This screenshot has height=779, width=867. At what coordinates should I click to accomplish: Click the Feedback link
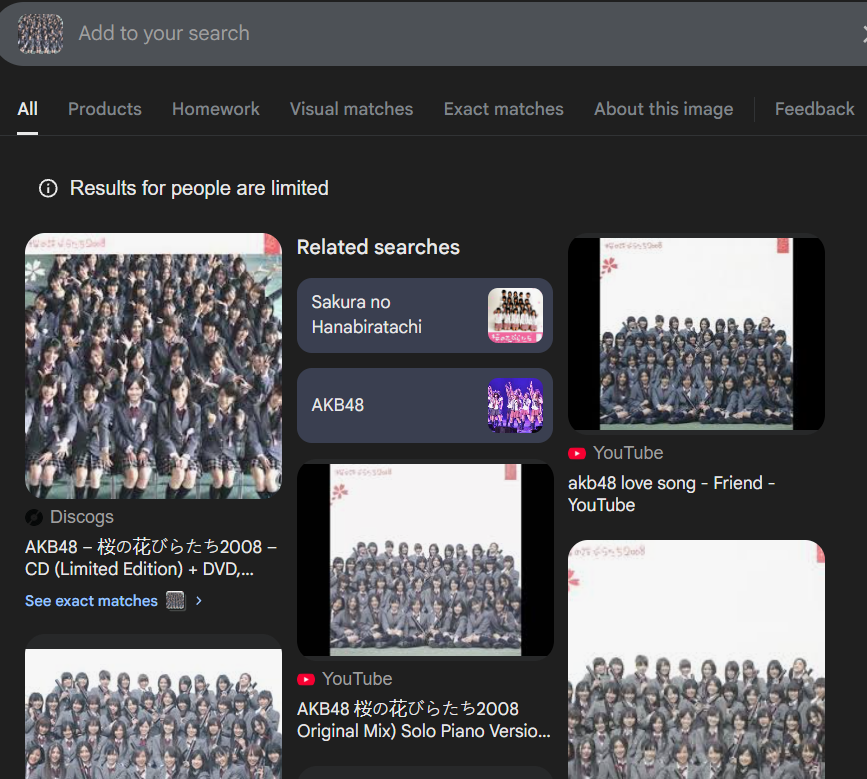click(x=814, y=109)
